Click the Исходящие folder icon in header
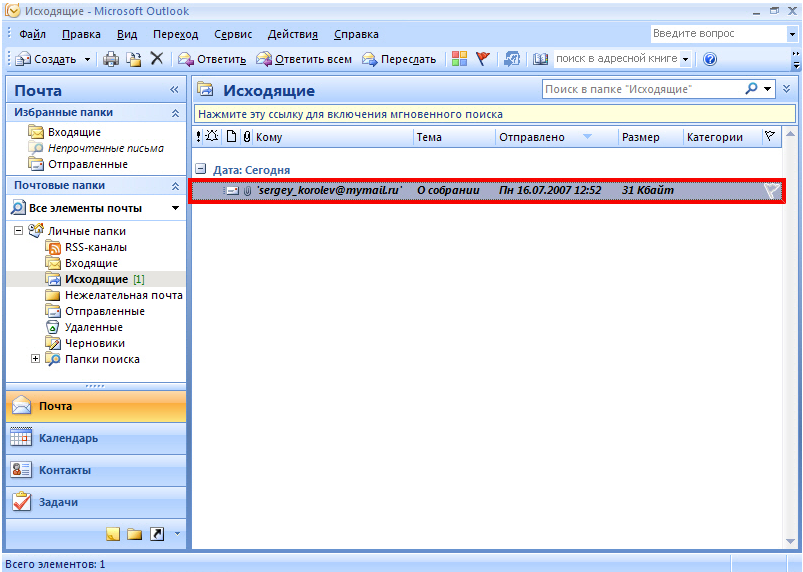The width and height of the screenshot is (803, 572). tap(205, 90)
